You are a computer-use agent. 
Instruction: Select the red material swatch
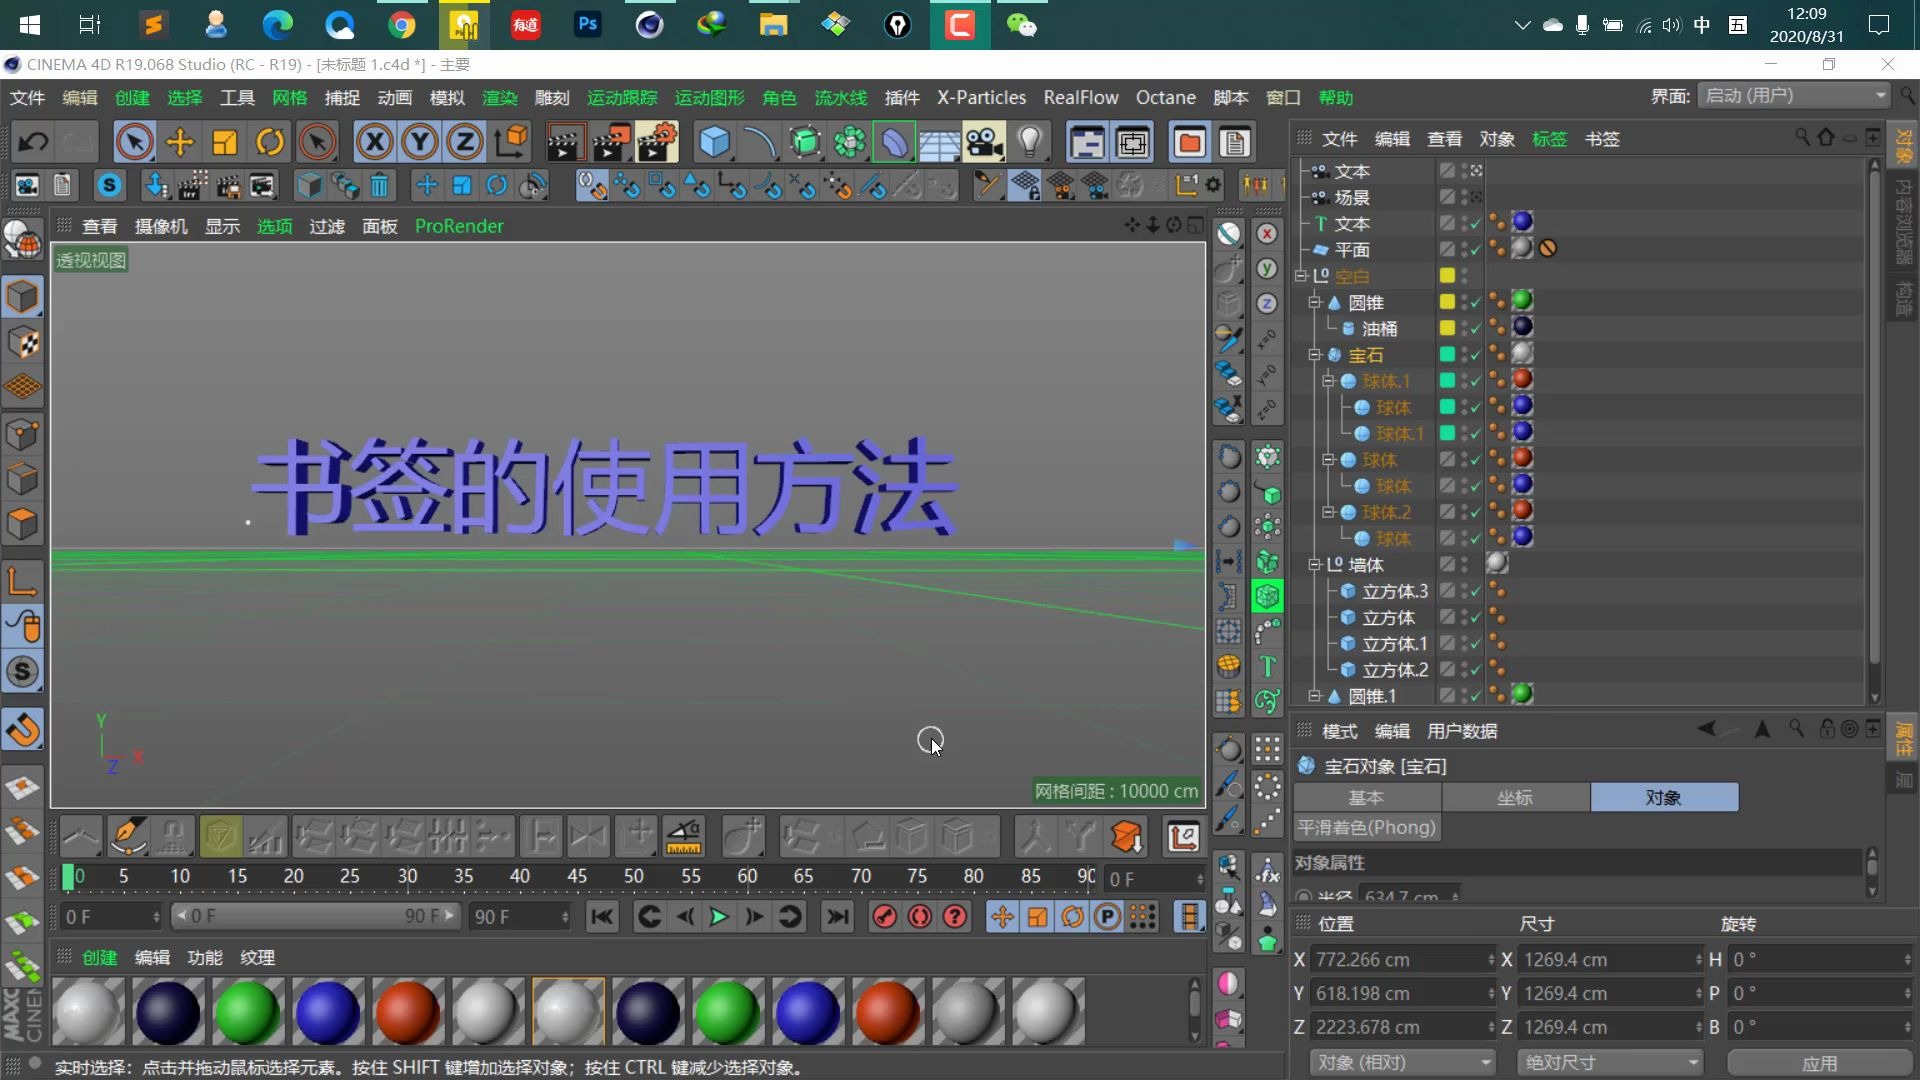pos(407,1011)
